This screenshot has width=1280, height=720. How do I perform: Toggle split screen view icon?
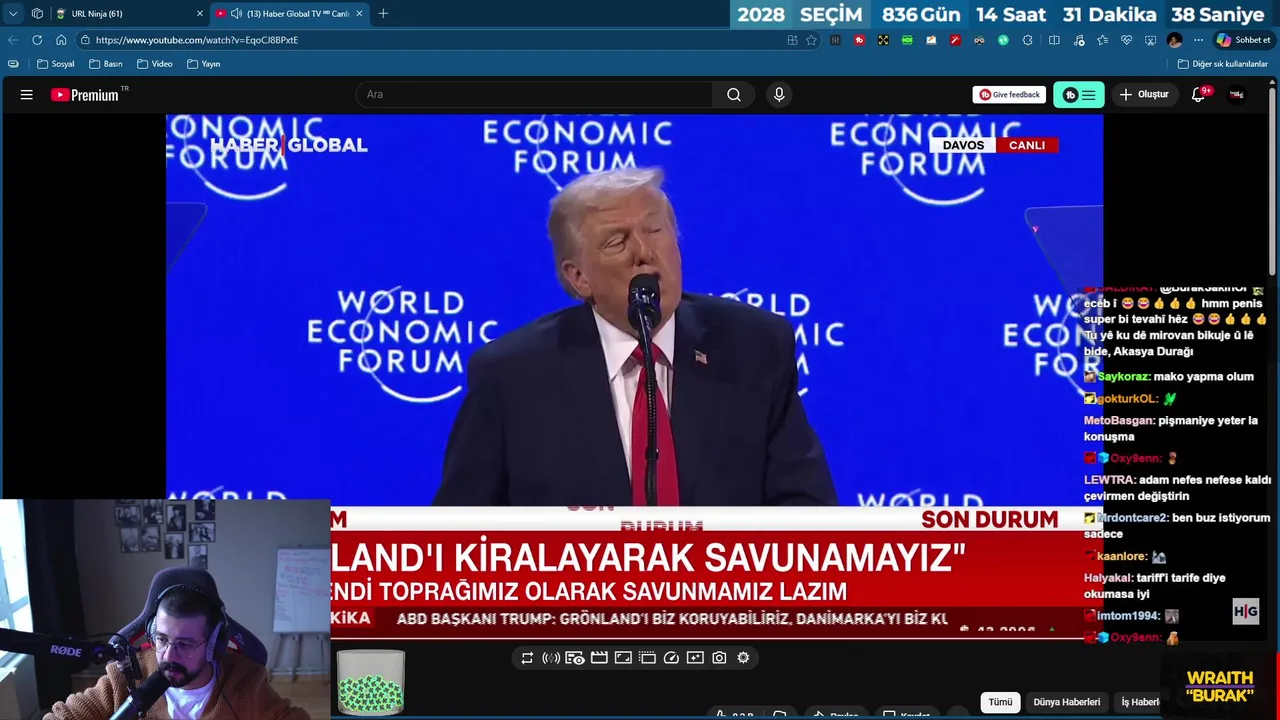click(1054, 40)
